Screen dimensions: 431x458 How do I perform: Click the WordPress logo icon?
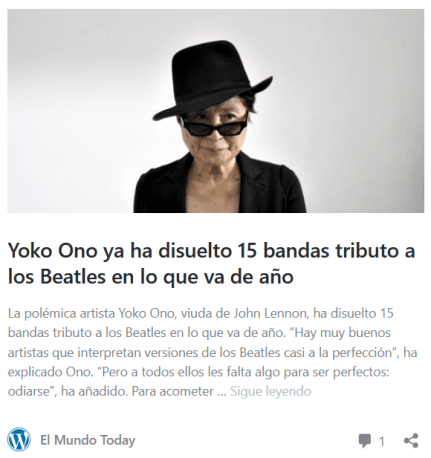click(x=19, y=440)
